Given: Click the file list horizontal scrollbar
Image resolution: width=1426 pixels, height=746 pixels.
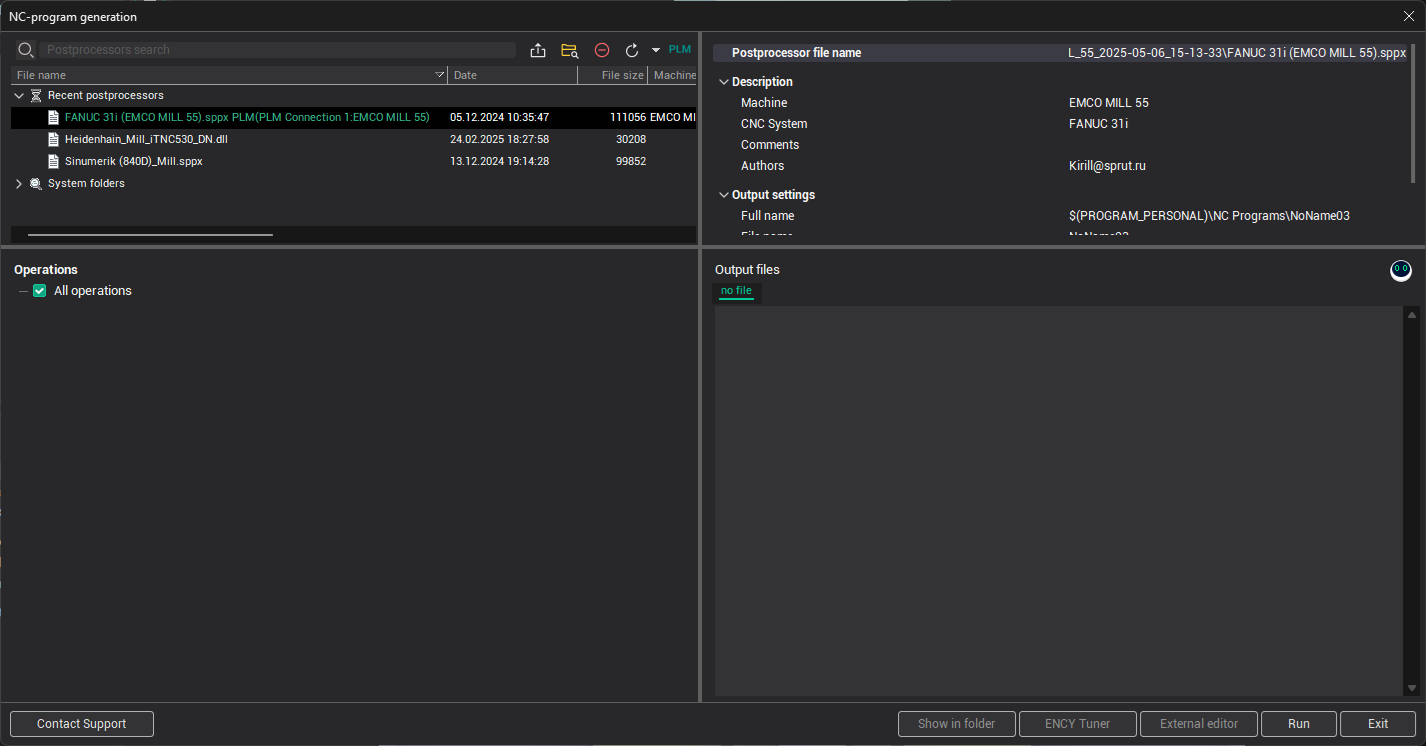Looking at the screenshot, I should (150, 235).
